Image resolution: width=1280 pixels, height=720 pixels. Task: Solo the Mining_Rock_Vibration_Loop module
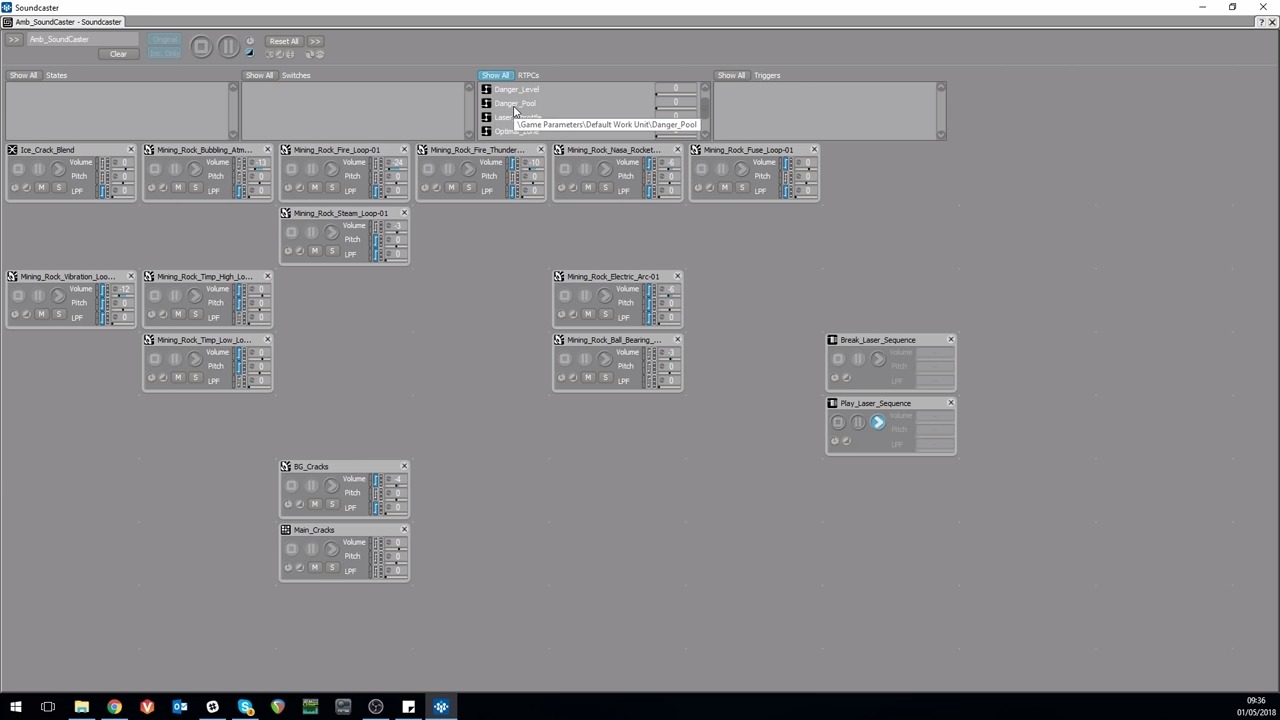58,314
